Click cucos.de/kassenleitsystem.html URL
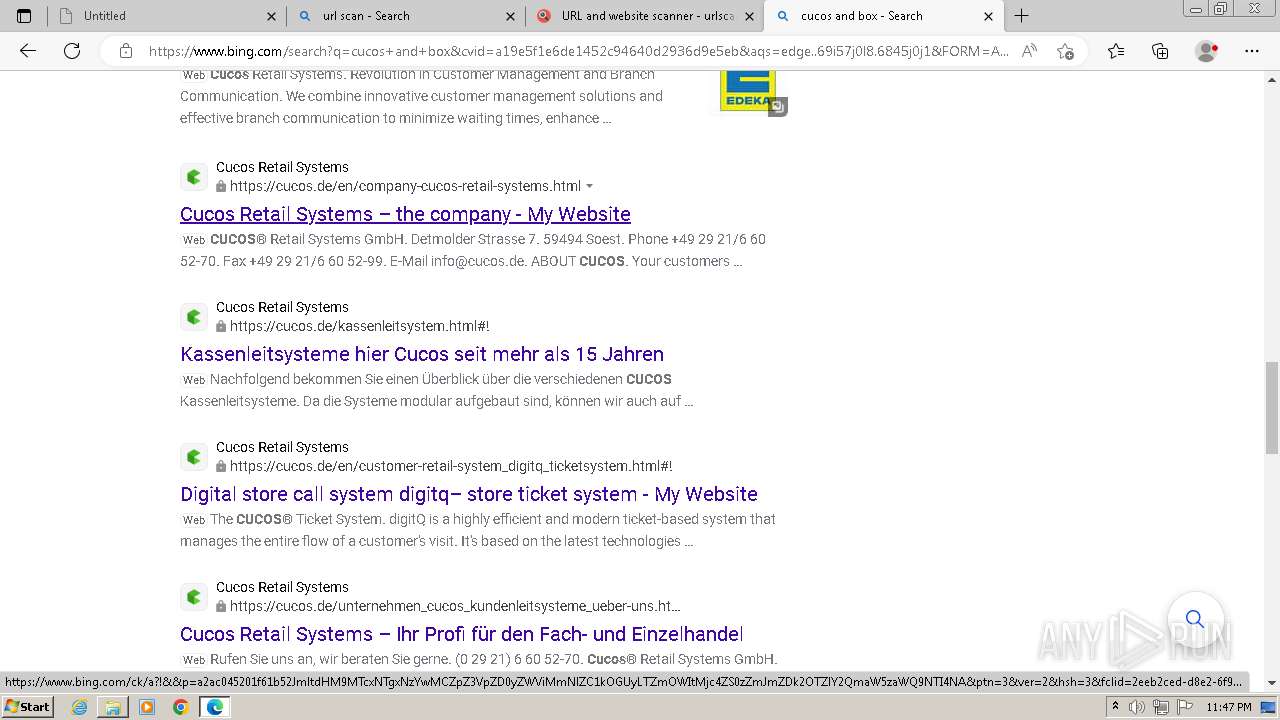 tap(359, 326)
